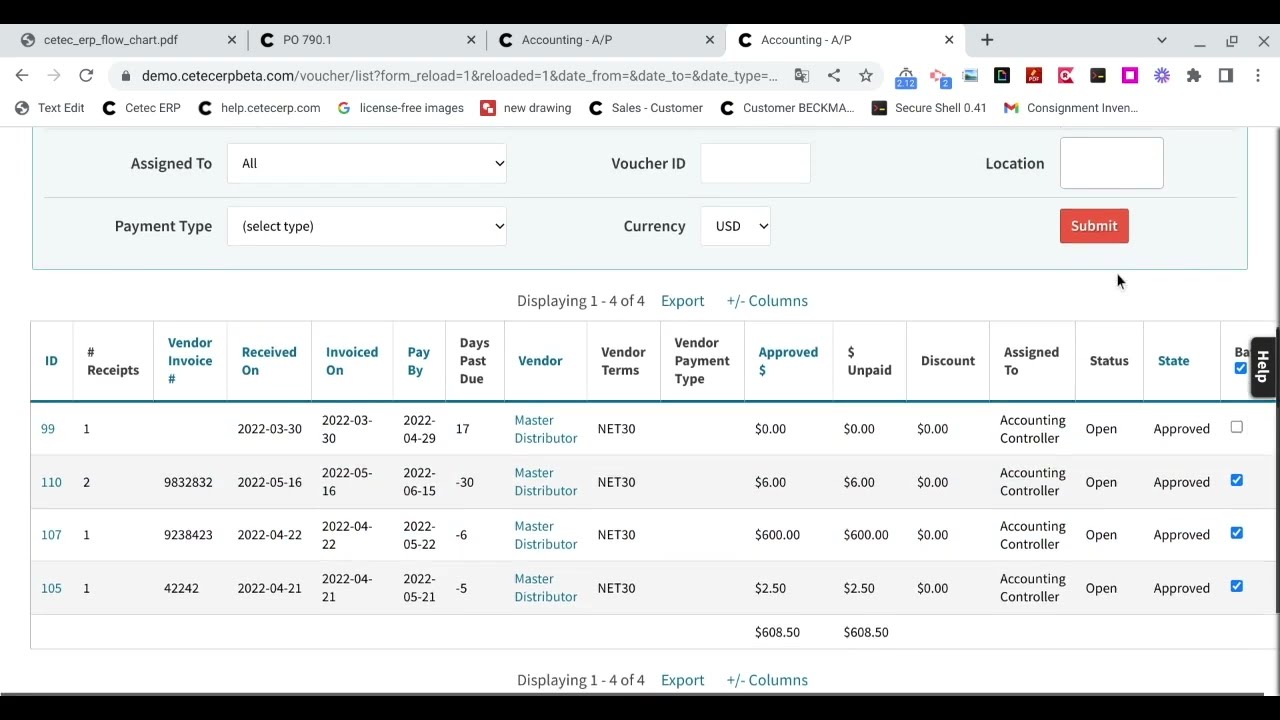Go back with the browser back arrow

(22, 76)
